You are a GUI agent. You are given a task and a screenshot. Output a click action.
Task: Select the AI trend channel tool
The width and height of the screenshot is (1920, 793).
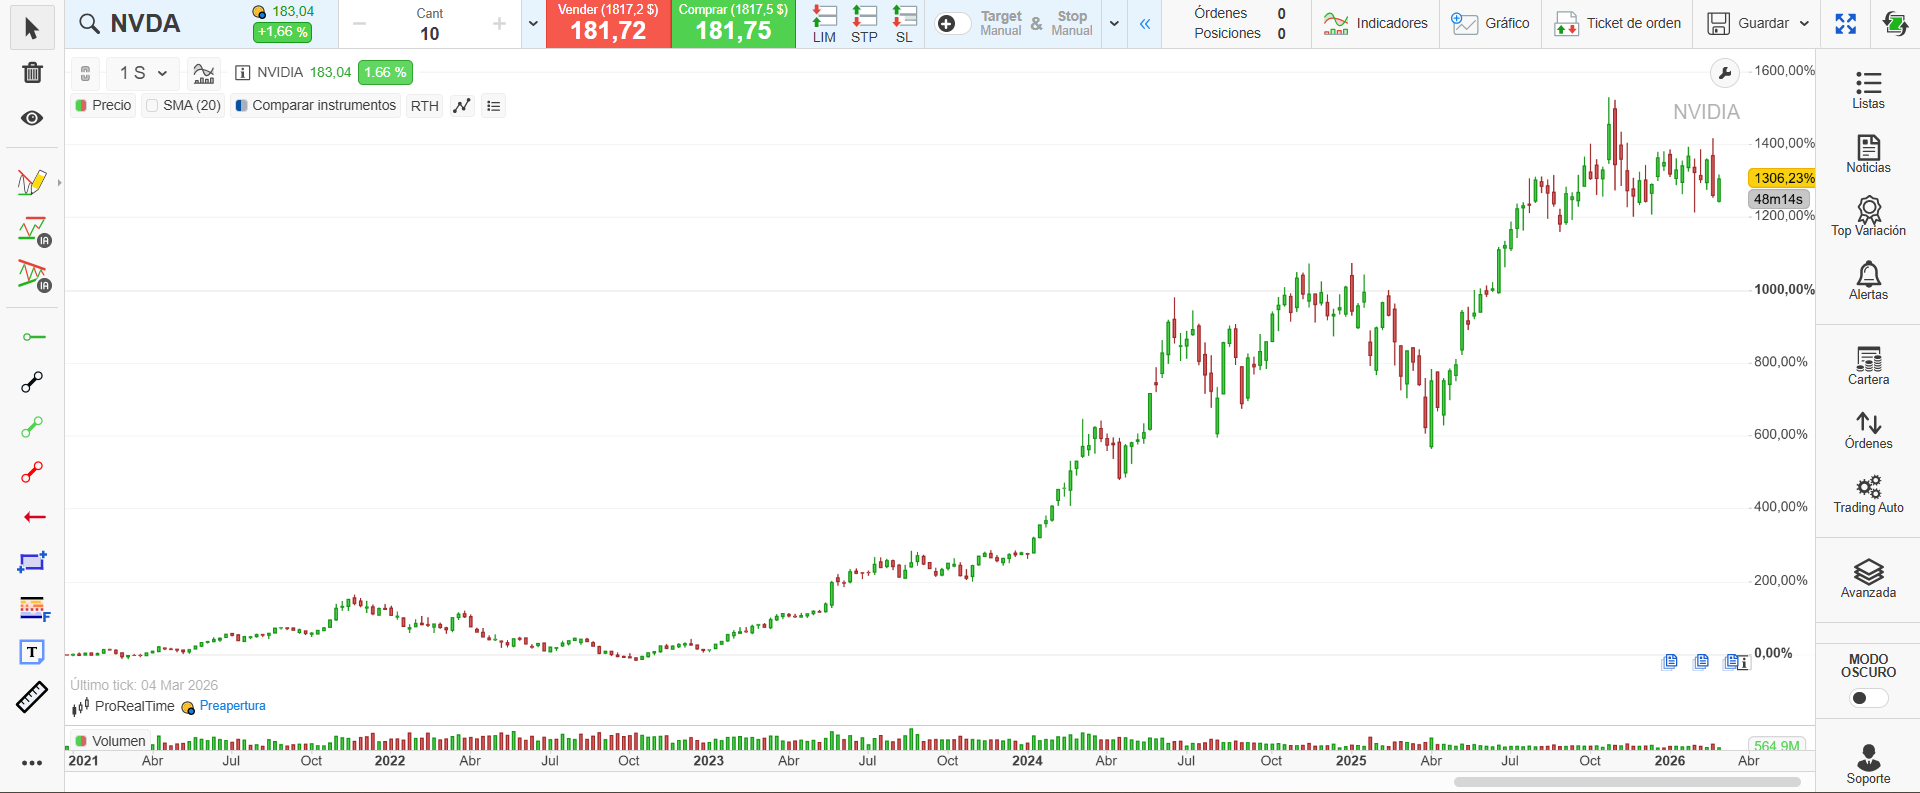(x=33, y=275)
